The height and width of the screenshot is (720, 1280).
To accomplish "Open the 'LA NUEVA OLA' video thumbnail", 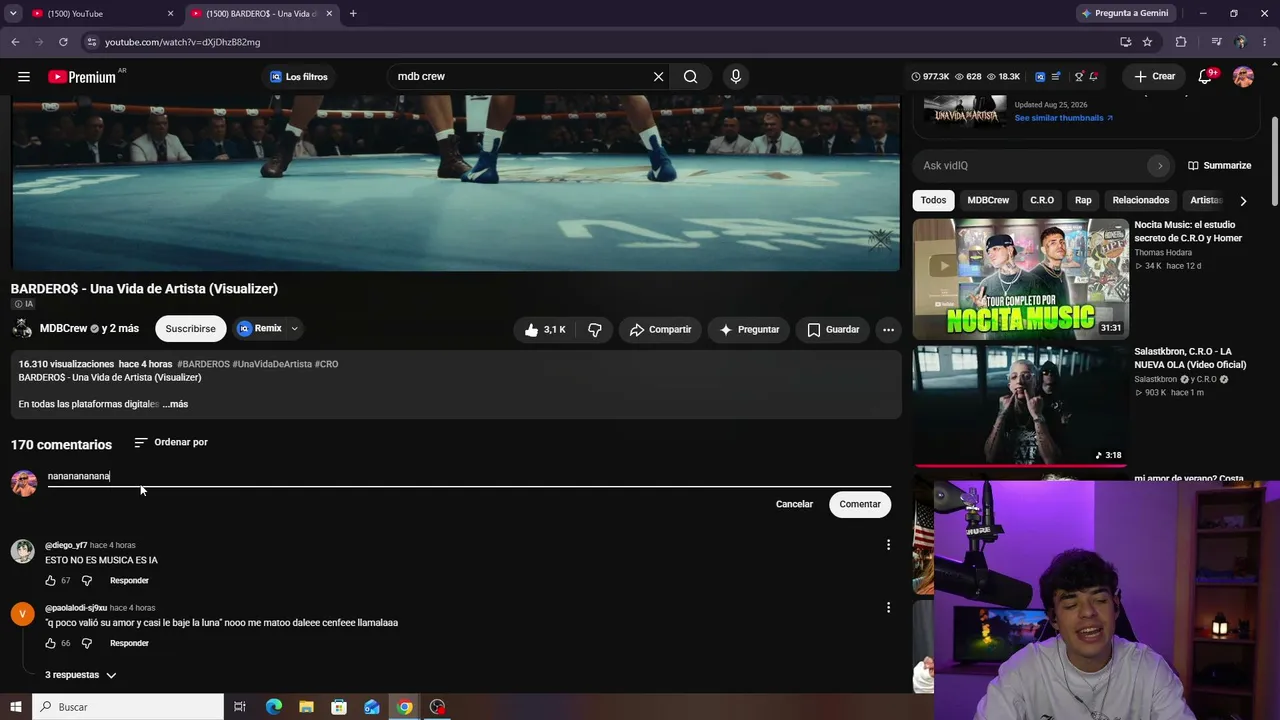I will pyautogui.click(x=1021, y=405).
